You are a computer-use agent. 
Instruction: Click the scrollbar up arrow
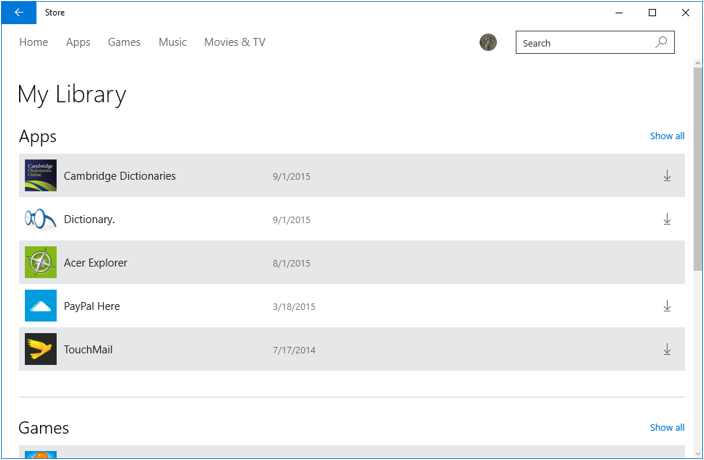pos(697,63)
